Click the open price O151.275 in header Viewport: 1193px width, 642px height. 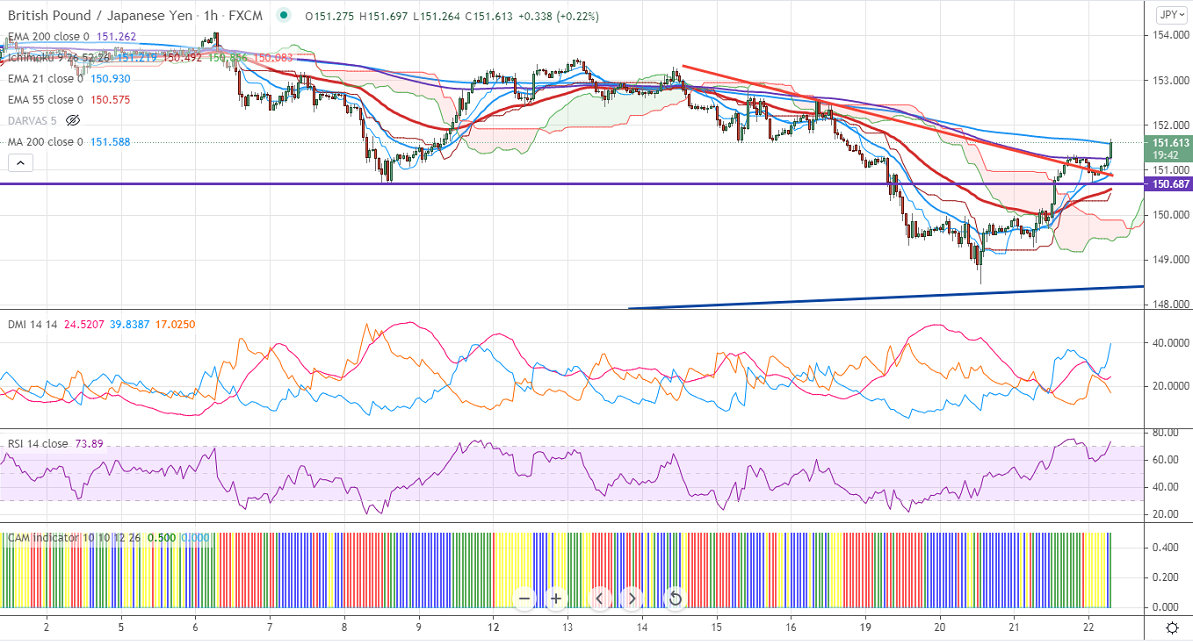coord(329,16)
